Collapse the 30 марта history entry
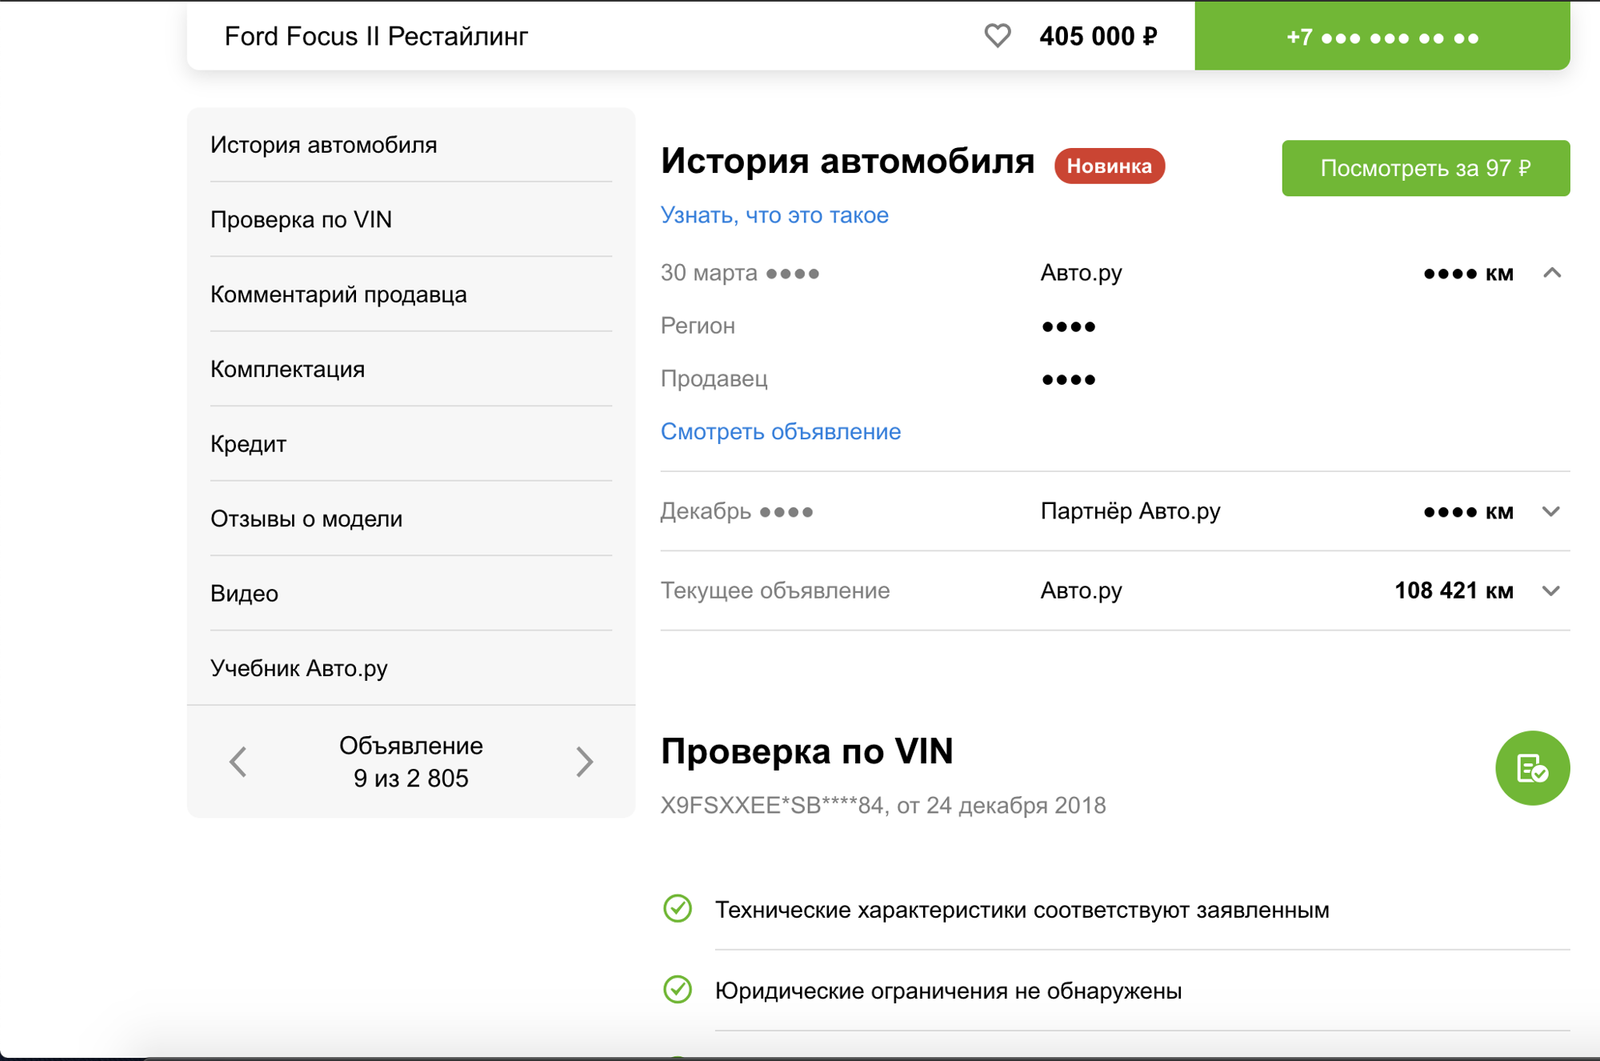 tap(1552, 272)
